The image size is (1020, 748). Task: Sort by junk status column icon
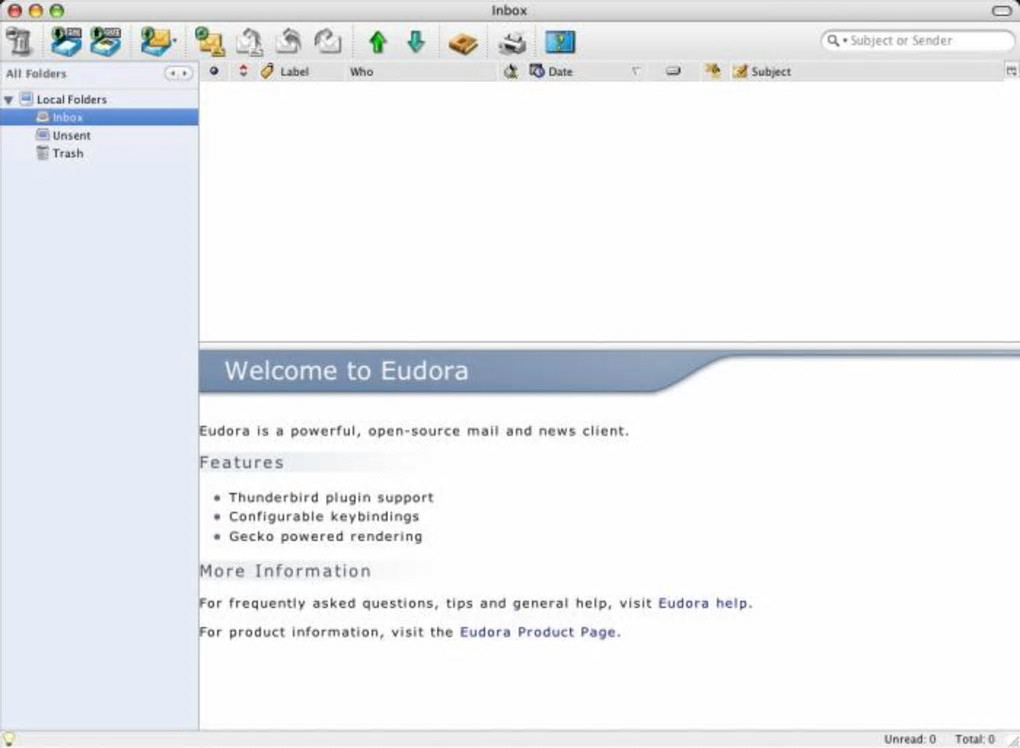[x=713, y=71]
